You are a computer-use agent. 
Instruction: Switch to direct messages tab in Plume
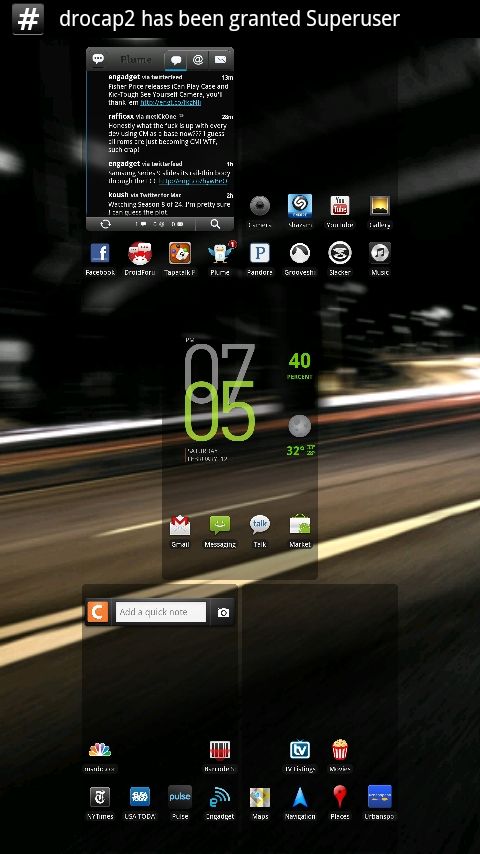(220, 59)
